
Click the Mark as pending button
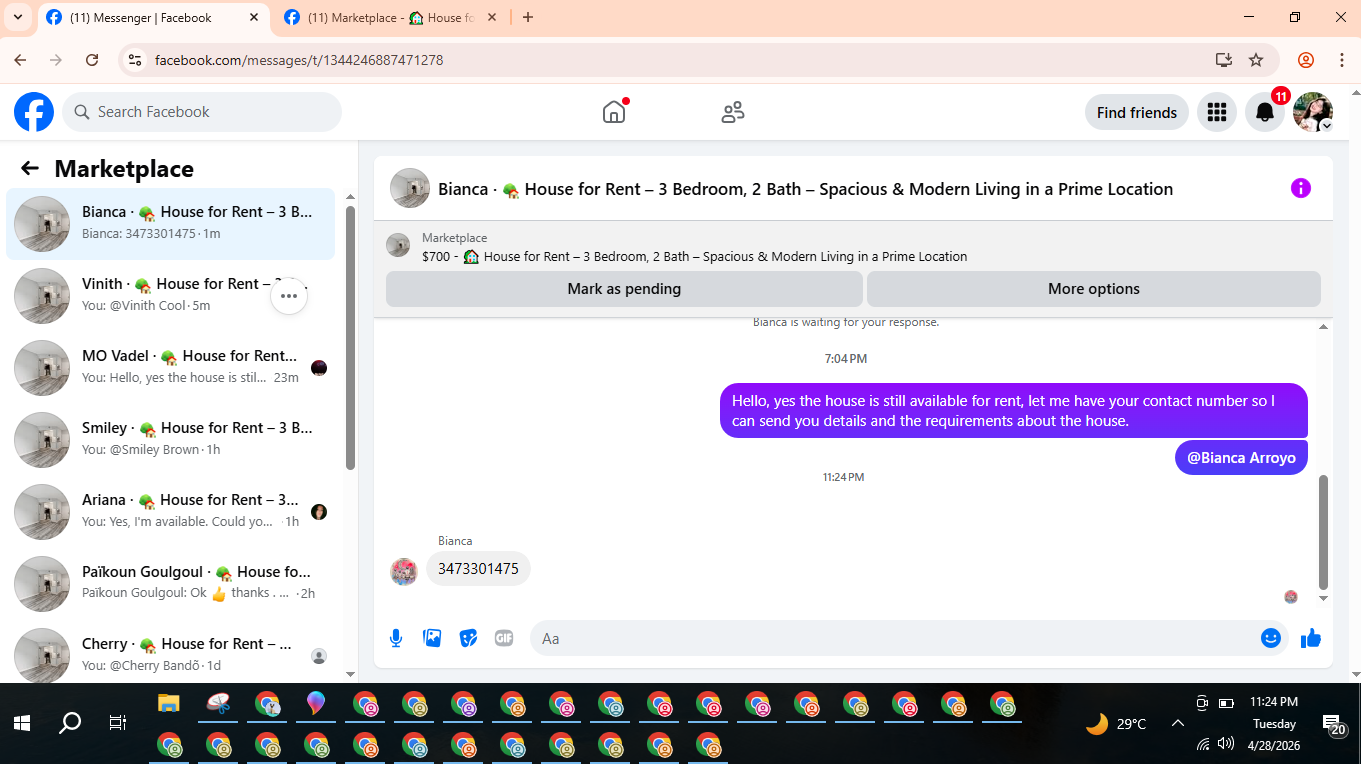point(624,289)
